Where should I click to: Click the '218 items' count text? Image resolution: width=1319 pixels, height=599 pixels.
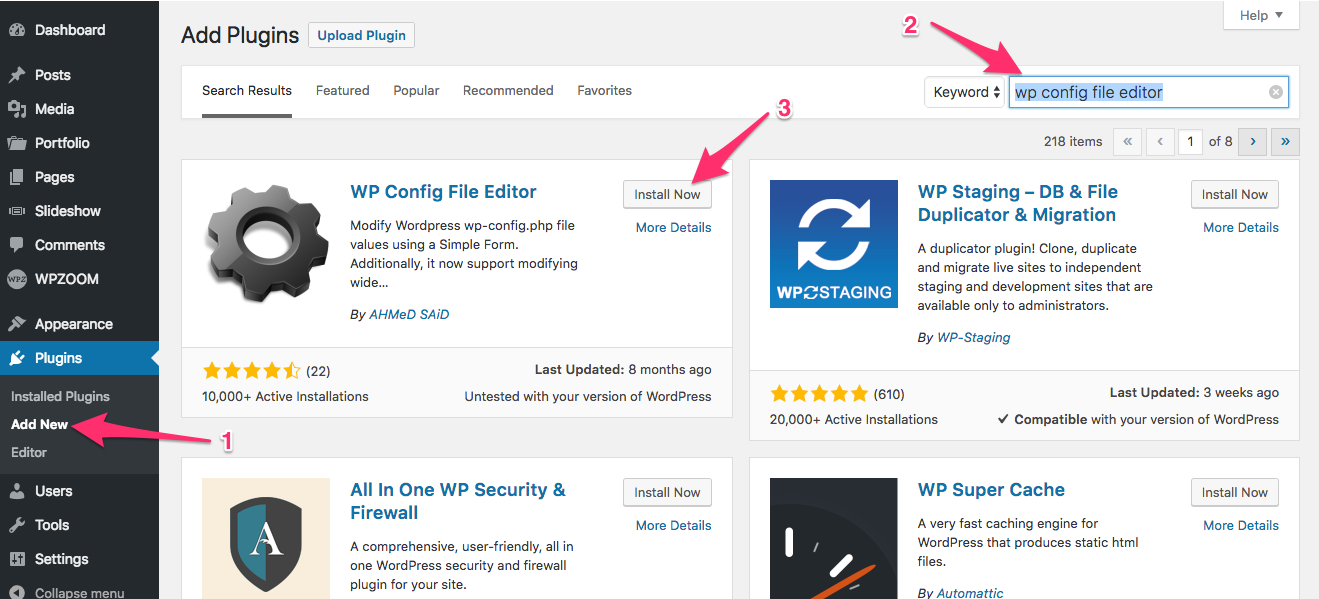[x=1072, y=141]
